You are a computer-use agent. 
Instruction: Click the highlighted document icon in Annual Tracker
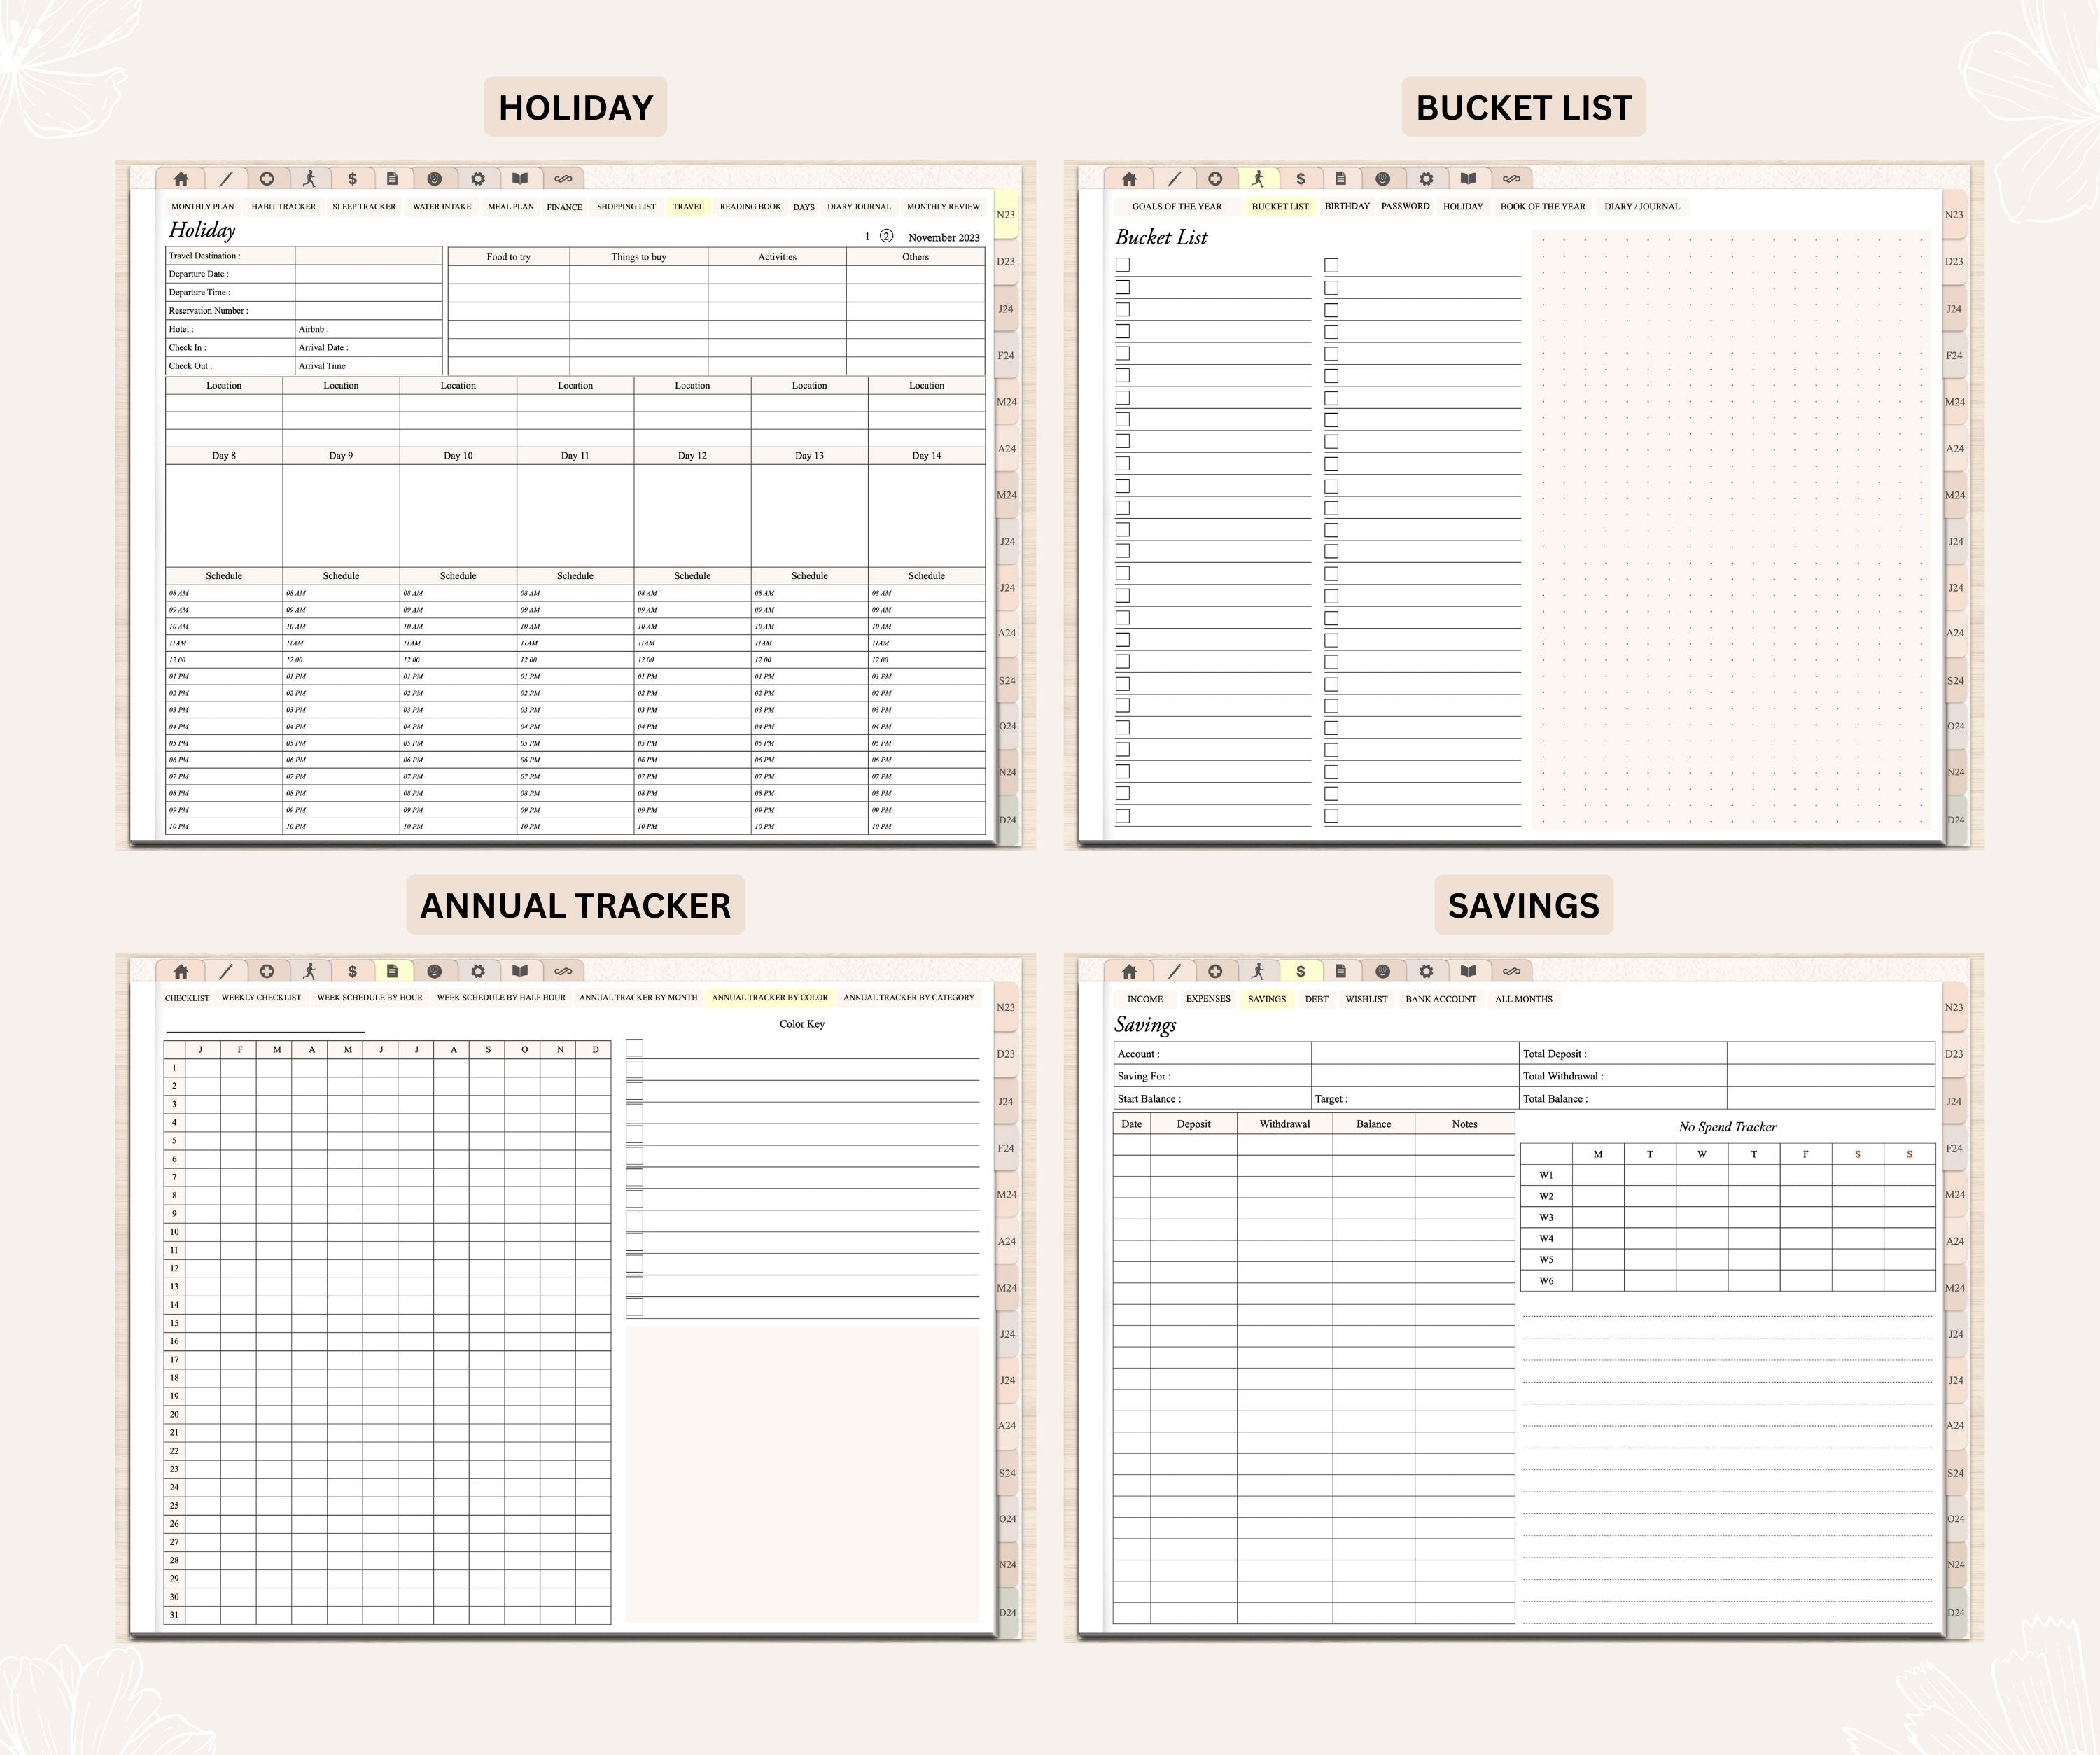point(393,971)
